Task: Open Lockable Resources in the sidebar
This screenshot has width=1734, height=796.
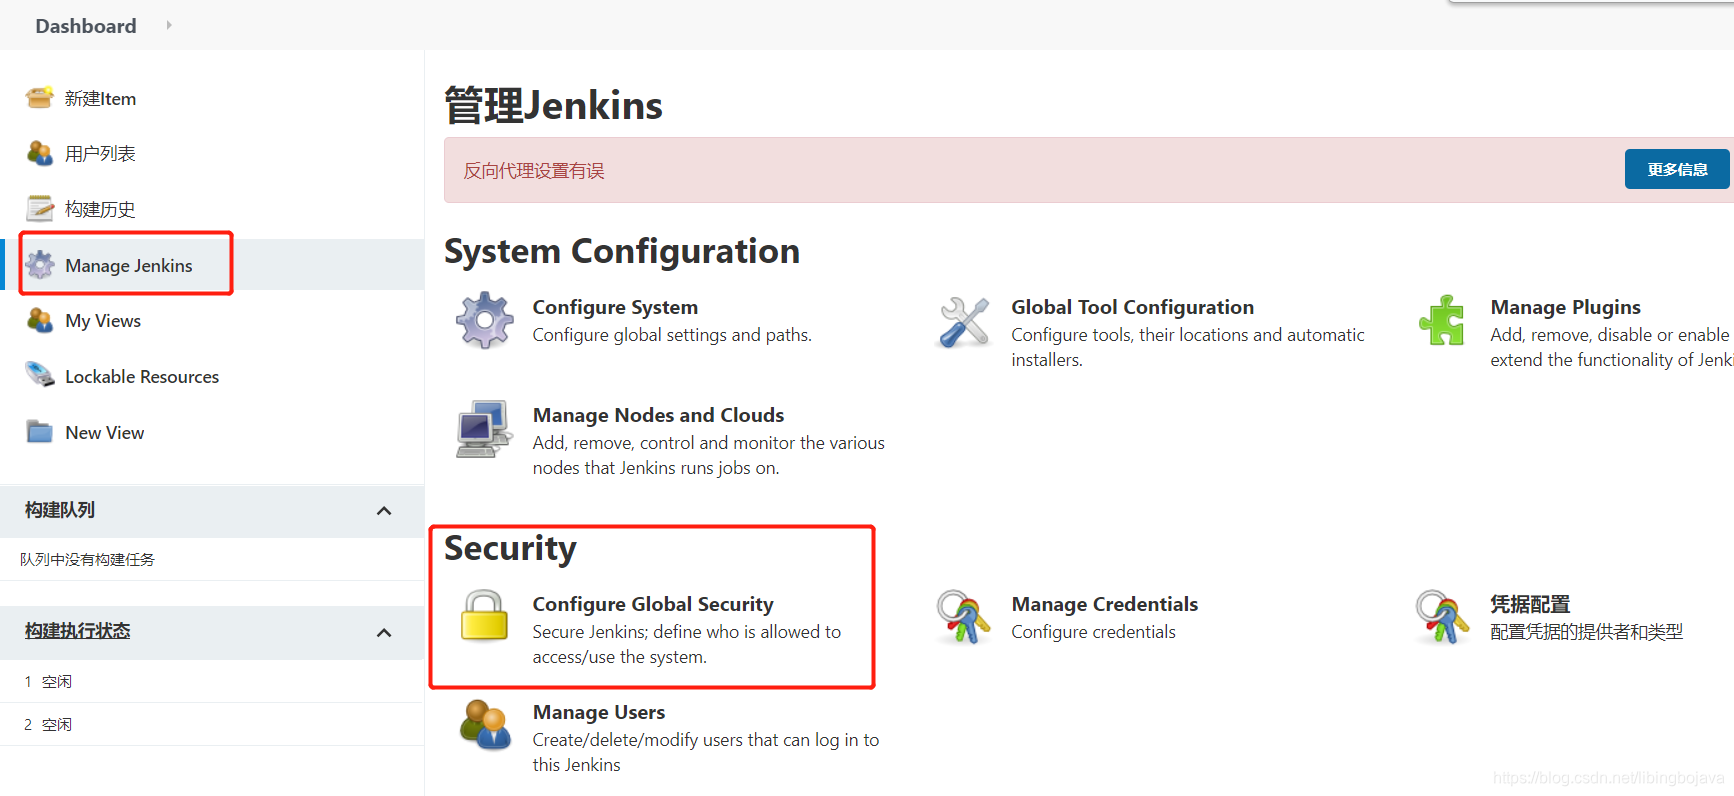Action: click(142, 376)
